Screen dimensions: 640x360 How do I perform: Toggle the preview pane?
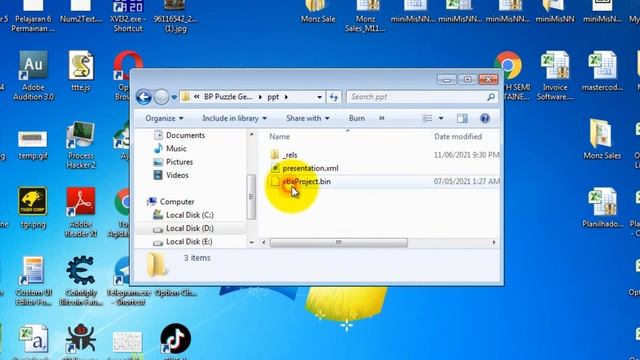click(462, 118)
